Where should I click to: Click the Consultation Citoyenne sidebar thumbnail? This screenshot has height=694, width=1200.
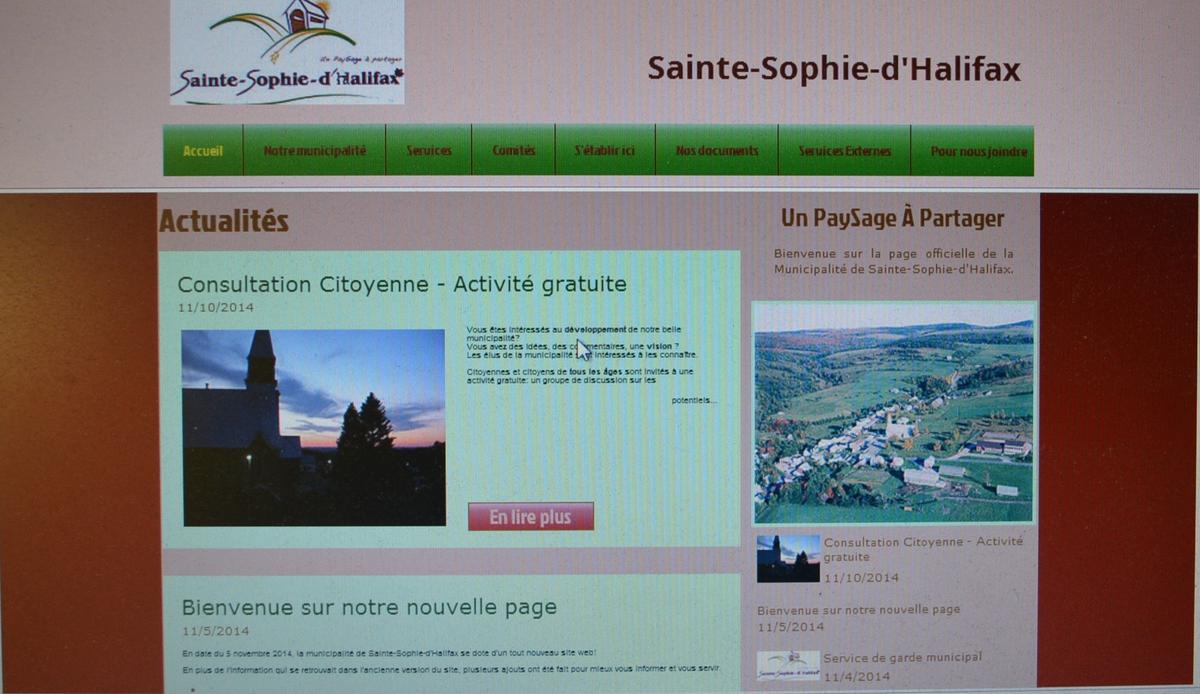[x=787, y=559]
